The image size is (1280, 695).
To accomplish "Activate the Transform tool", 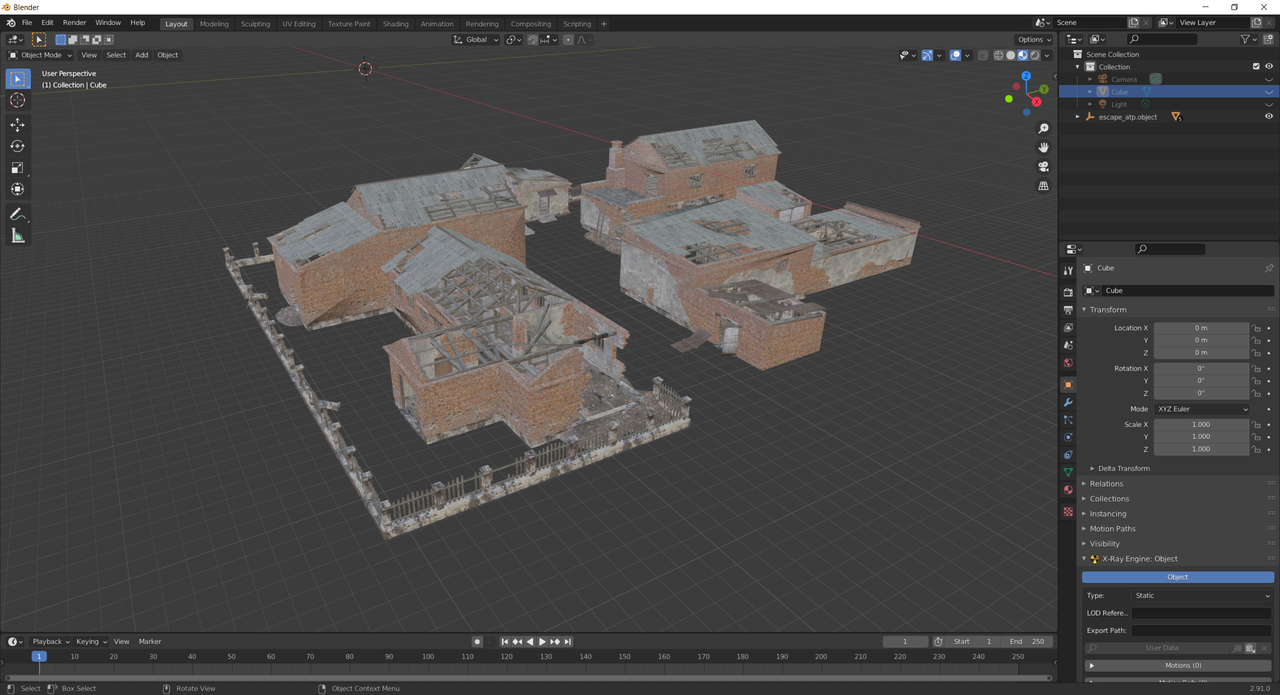I will tap(18, 189).
